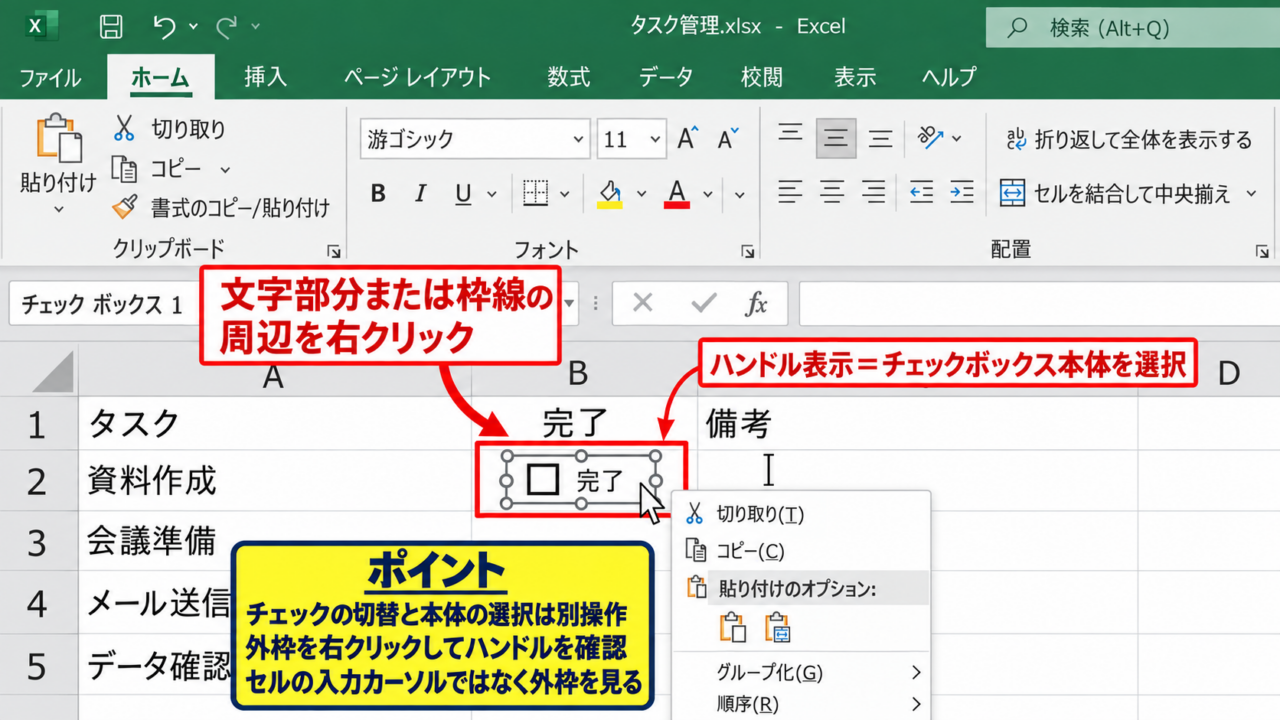The height and width of the screenshot is (720, 1280).
Task: Open the font size 11 dropdown
Action: click(631, 139)
